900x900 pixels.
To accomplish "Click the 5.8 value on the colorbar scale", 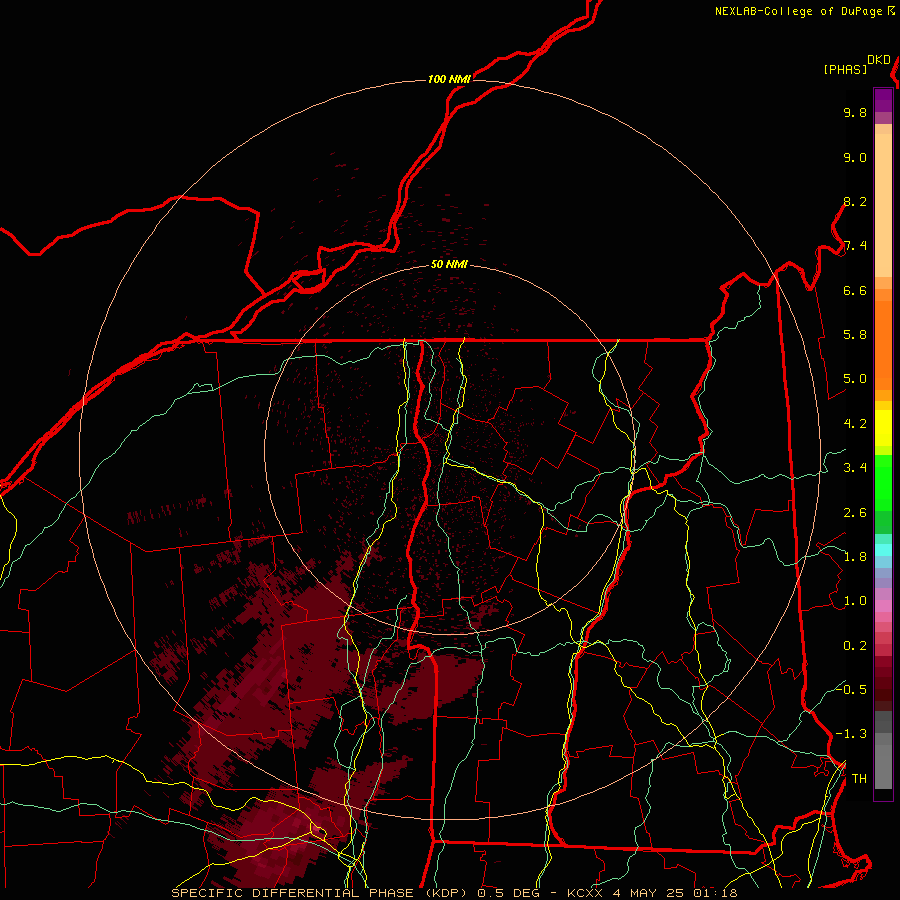I will click(x=855, y=335).
